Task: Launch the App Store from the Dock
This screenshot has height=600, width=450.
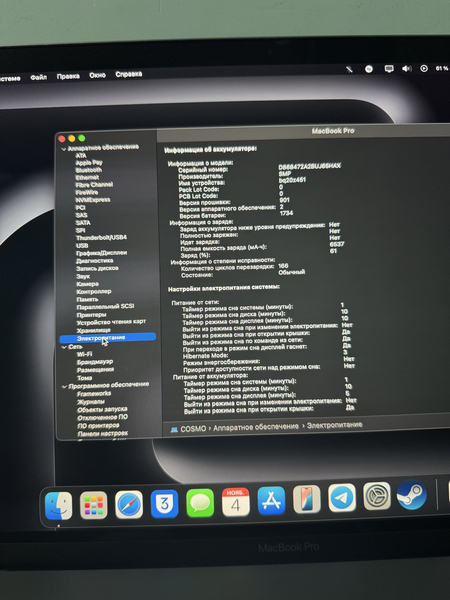Action: pos(271,501)
